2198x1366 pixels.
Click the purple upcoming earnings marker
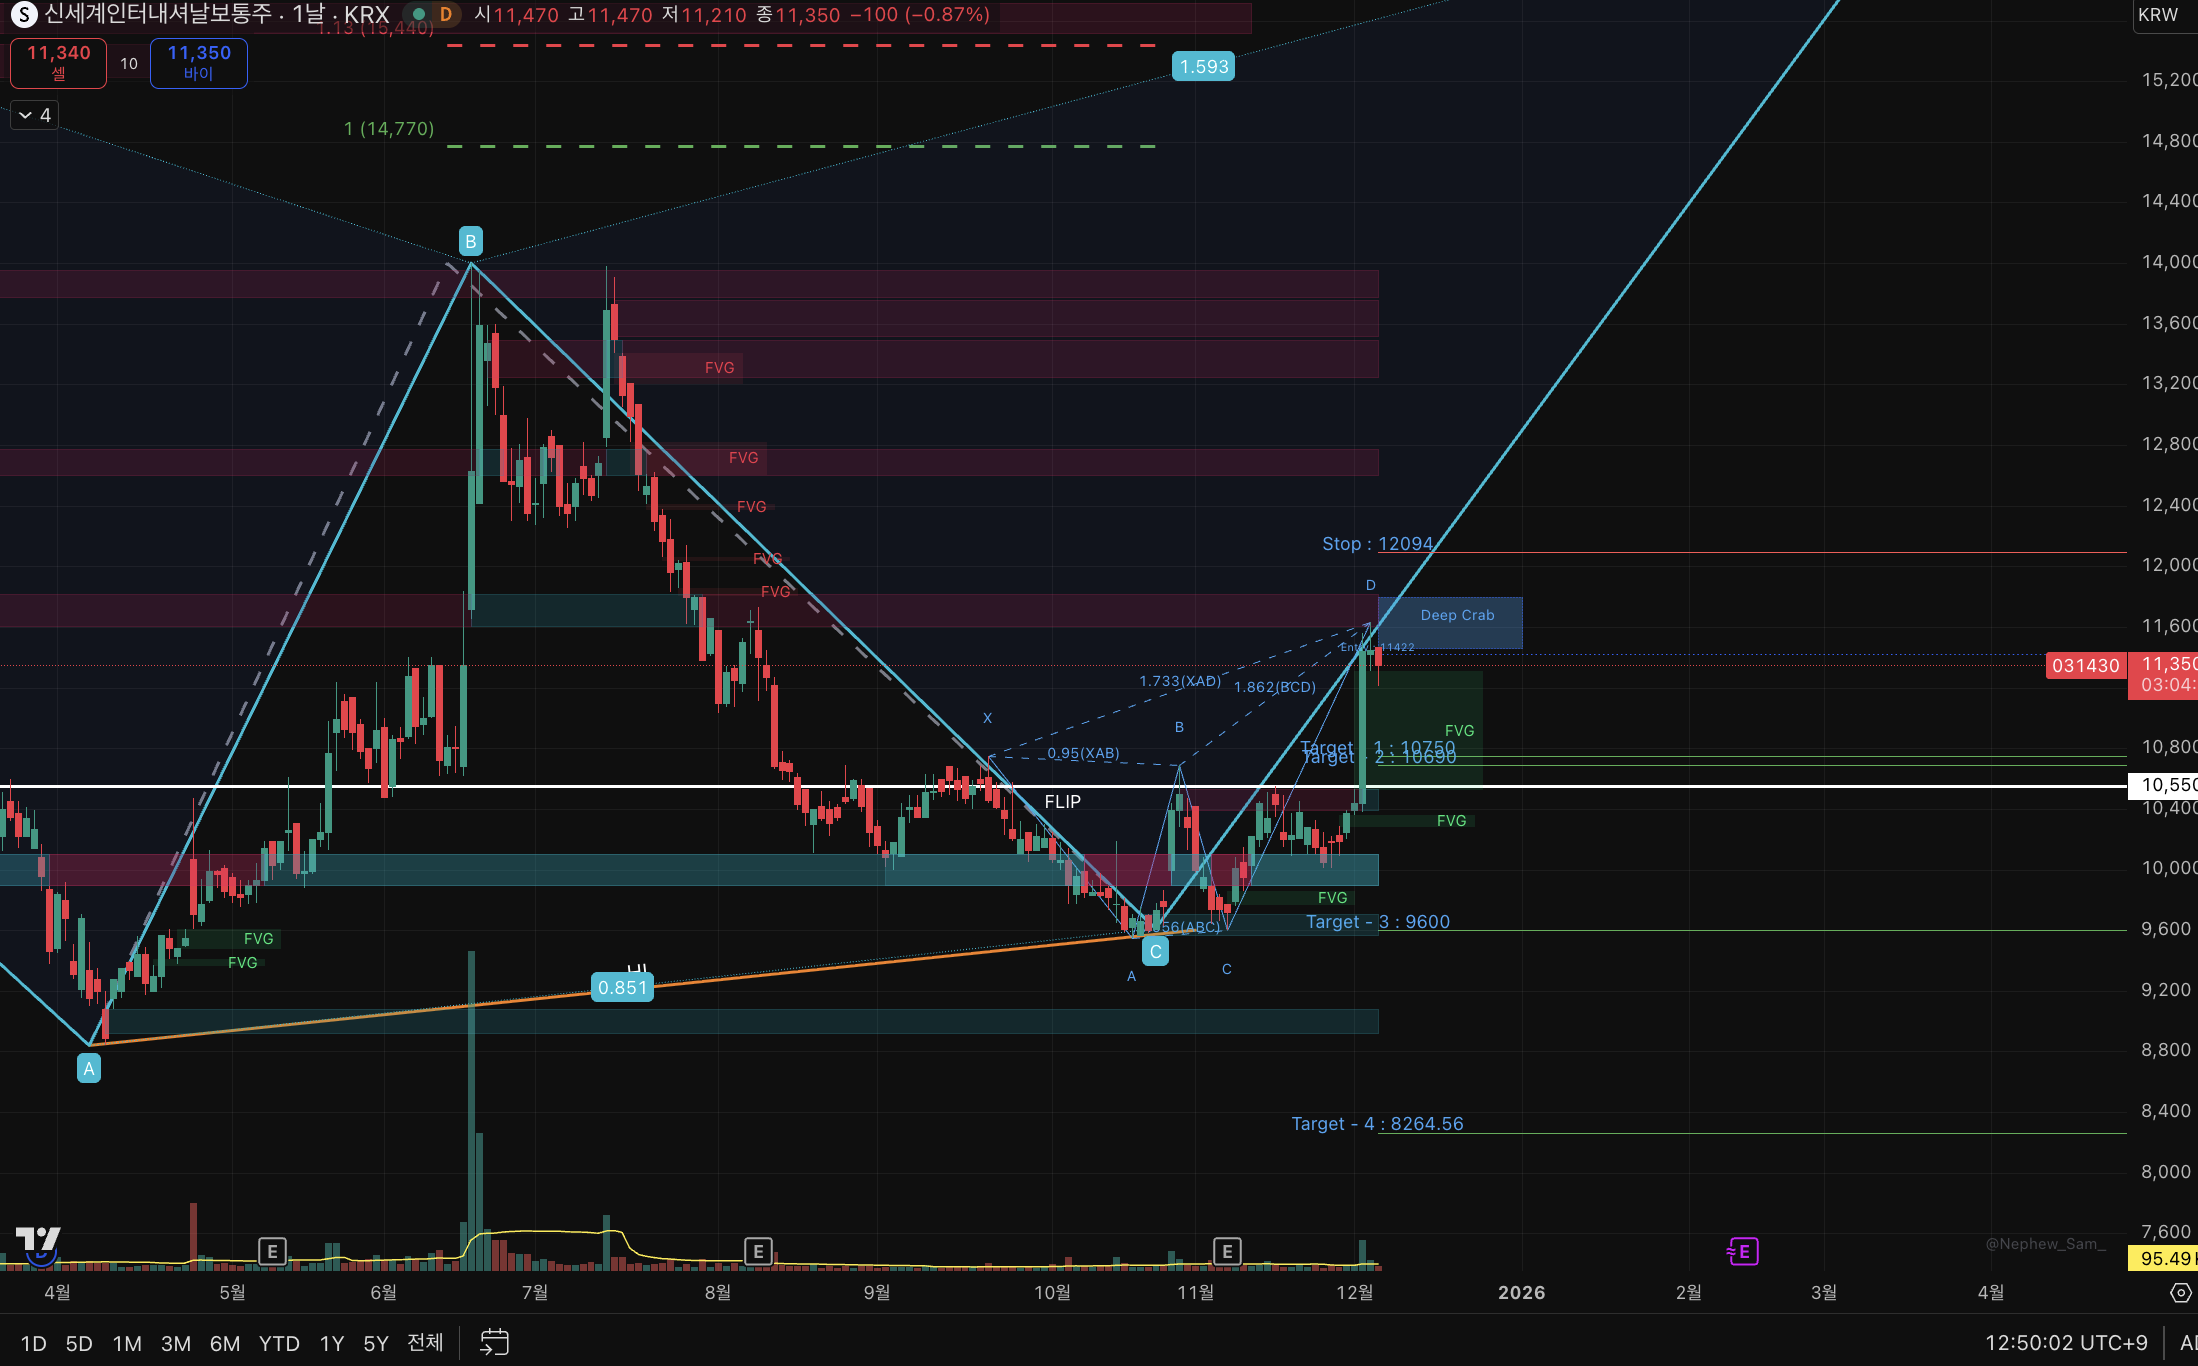click(x=1742, y=1251)
